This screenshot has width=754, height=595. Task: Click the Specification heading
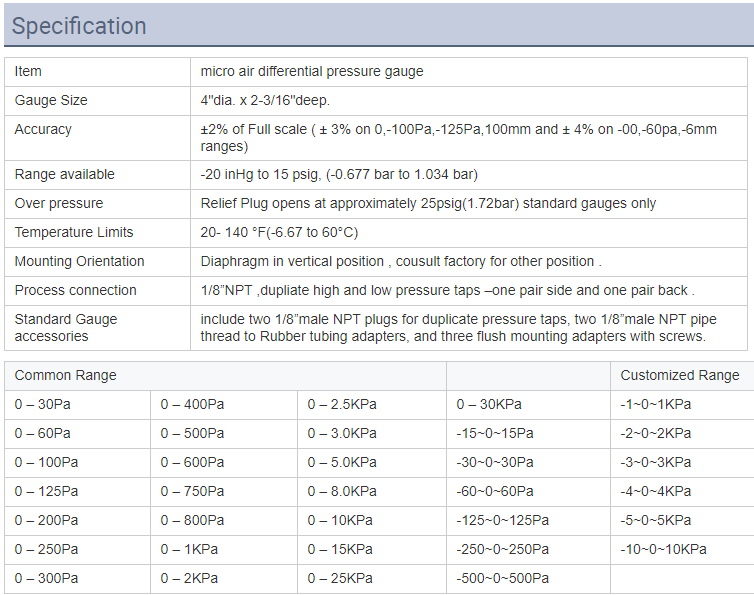(x=79, y=26)
